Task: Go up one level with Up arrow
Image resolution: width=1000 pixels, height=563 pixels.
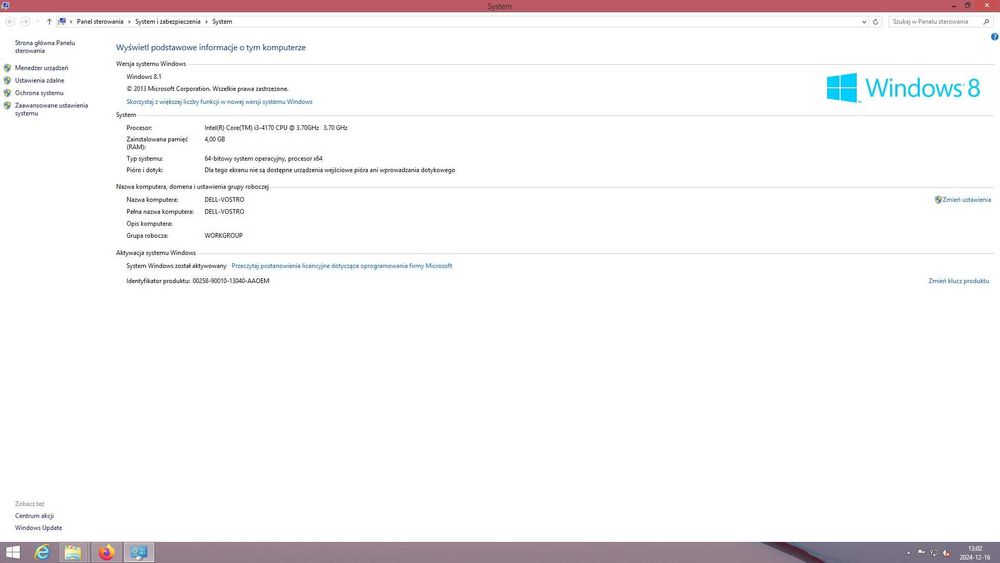Action: tap(49, 22)
